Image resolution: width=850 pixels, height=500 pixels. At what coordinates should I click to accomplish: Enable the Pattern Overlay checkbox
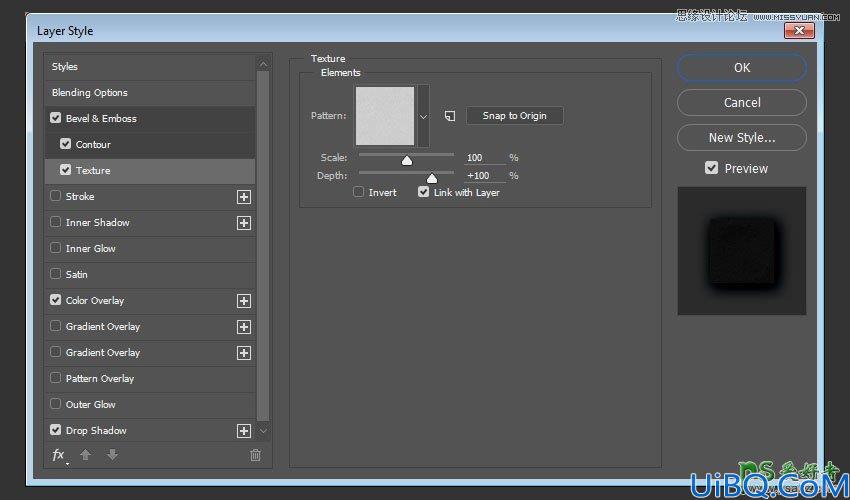pyautogui.click(x=55, y=377)
